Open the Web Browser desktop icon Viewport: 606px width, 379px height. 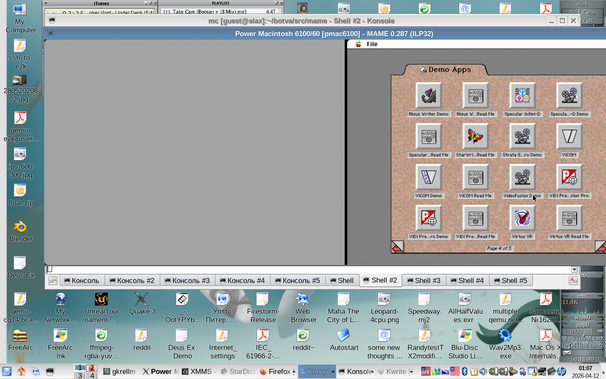[303, 308]
